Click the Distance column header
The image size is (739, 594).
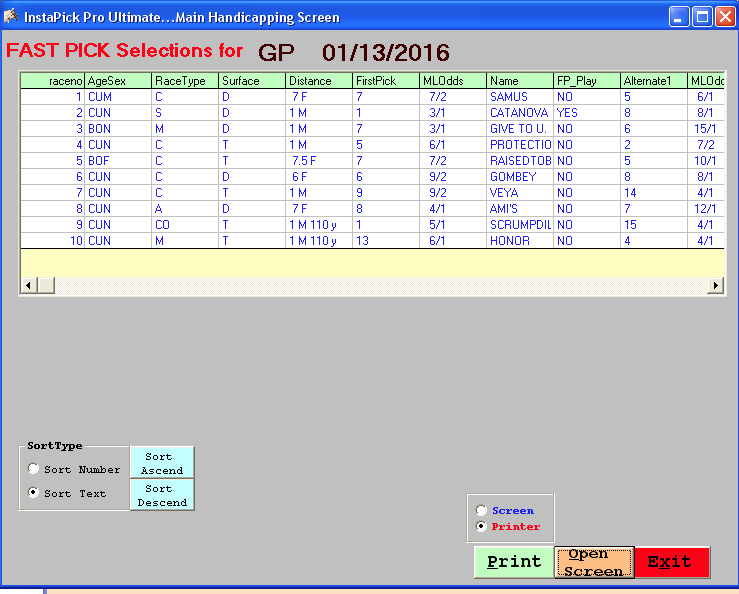click(319, 81)
